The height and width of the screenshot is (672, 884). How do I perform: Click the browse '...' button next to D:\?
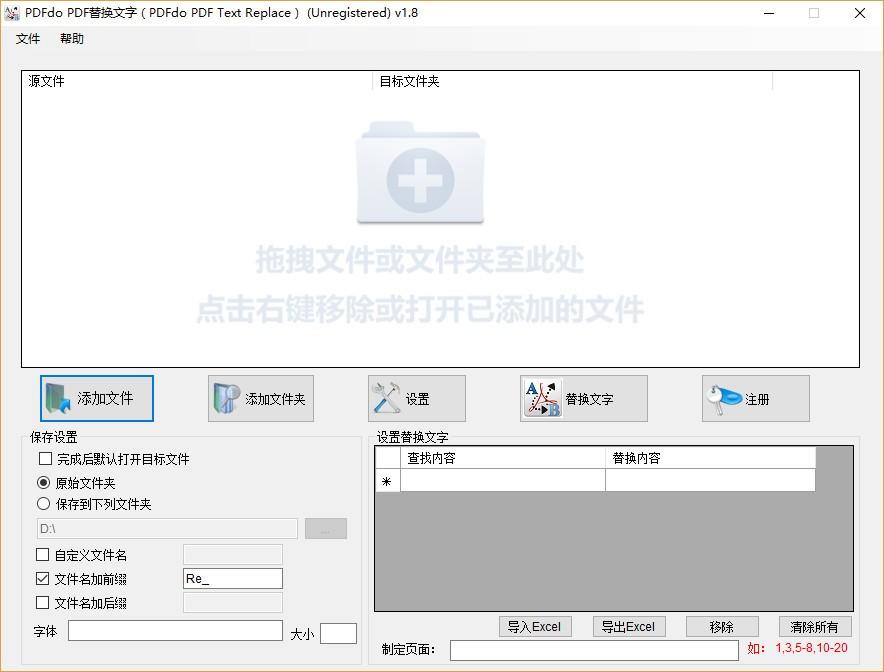[x=326, y=528]
